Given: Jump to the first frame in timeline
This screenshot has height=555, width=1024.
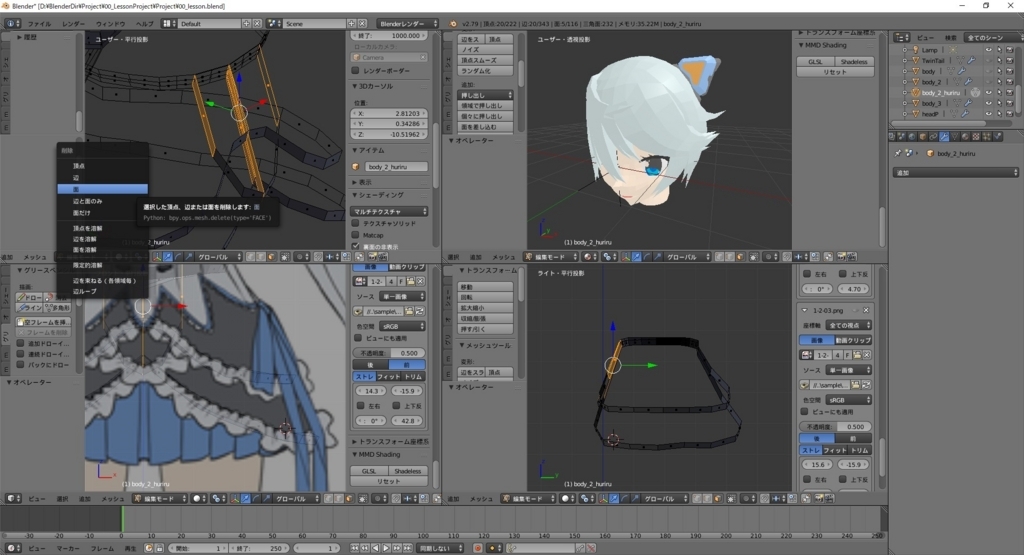Looking at the screenshot, I should (355, 548).
